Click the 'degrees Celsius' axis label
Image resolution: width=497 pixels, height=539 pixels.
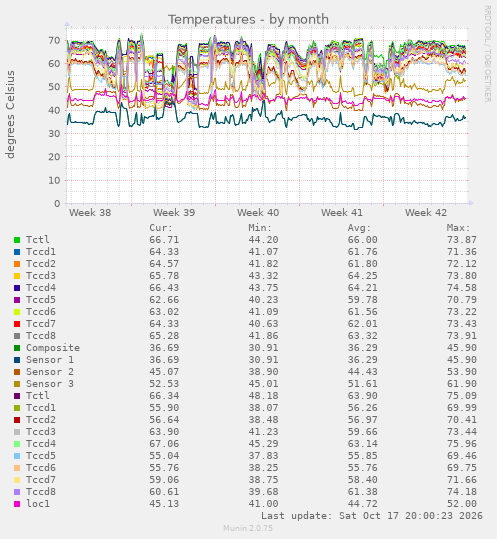[x=10, y=114]
